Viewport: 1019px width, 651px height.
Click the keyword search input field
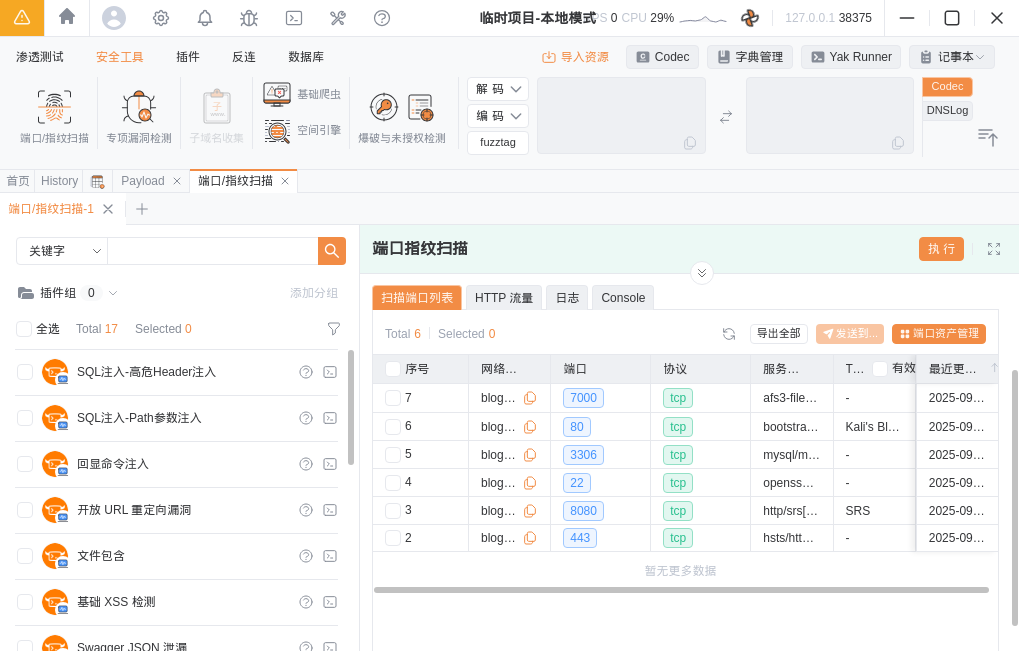(x=213, y=251)
